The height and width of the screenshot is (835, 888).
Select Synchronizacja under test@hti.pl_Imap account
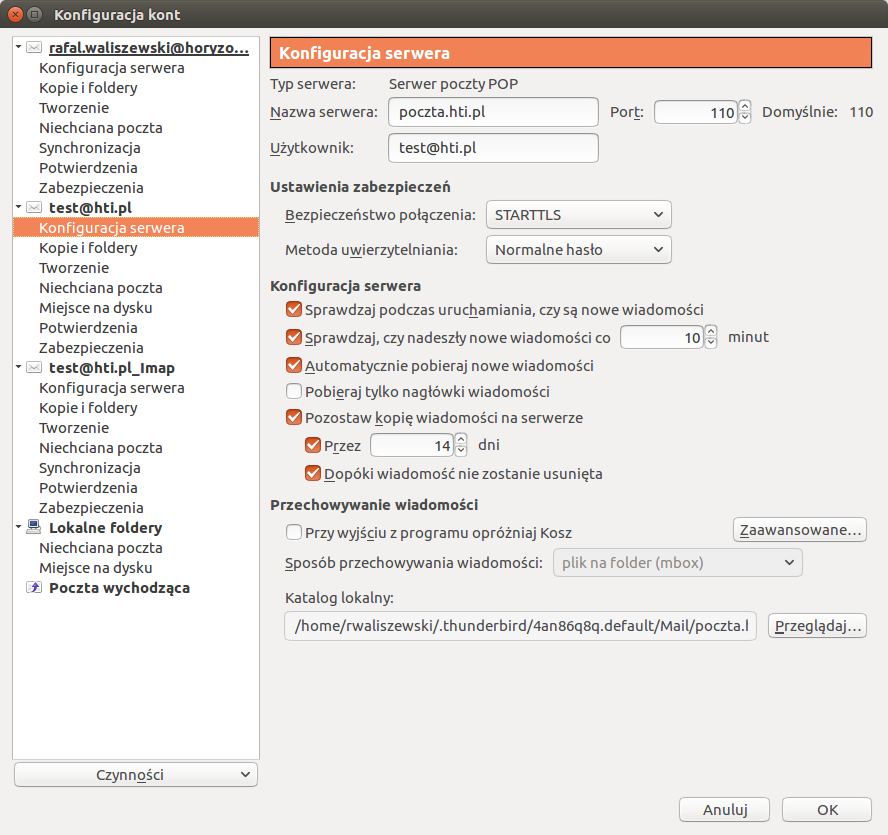tap(89, 468)
